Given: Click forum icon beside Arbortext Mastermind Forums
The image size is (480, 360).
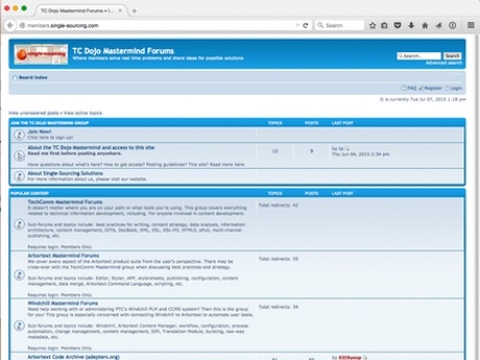Looking at the screenshot, I should (19, 275).
